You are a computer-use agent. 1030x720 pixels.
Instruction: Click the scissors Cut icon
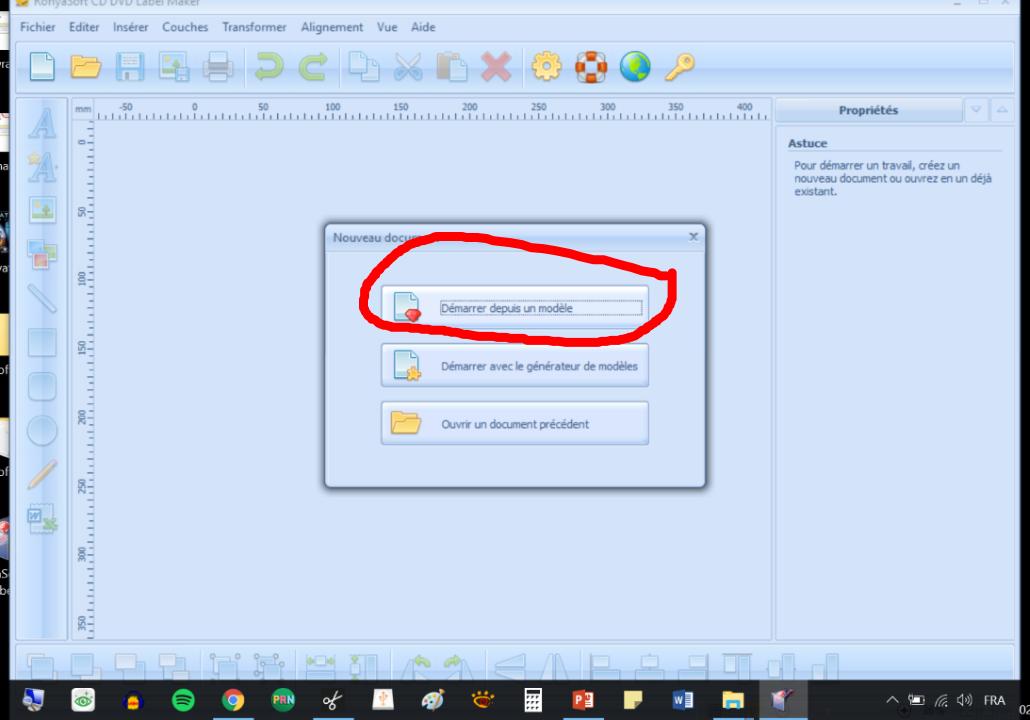[x=408, y=67]
